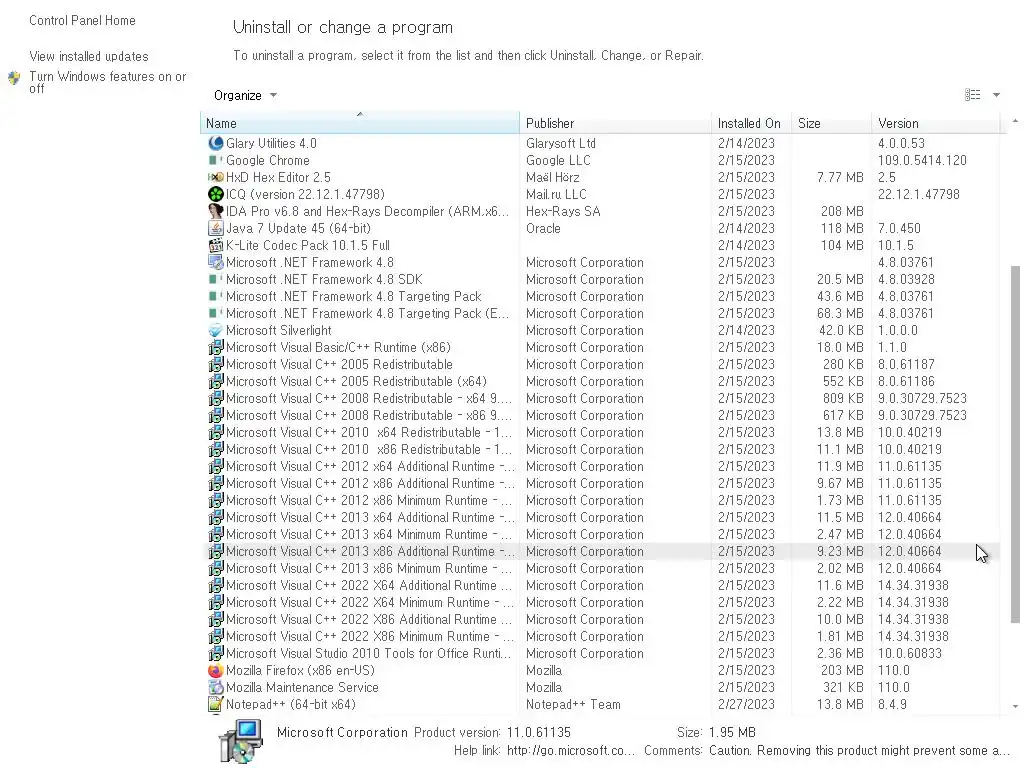1024x768 pixels.
Task: Click publisher Glarysoft Ltd cell
Action: pyautogui.click(x=561, y=143)
